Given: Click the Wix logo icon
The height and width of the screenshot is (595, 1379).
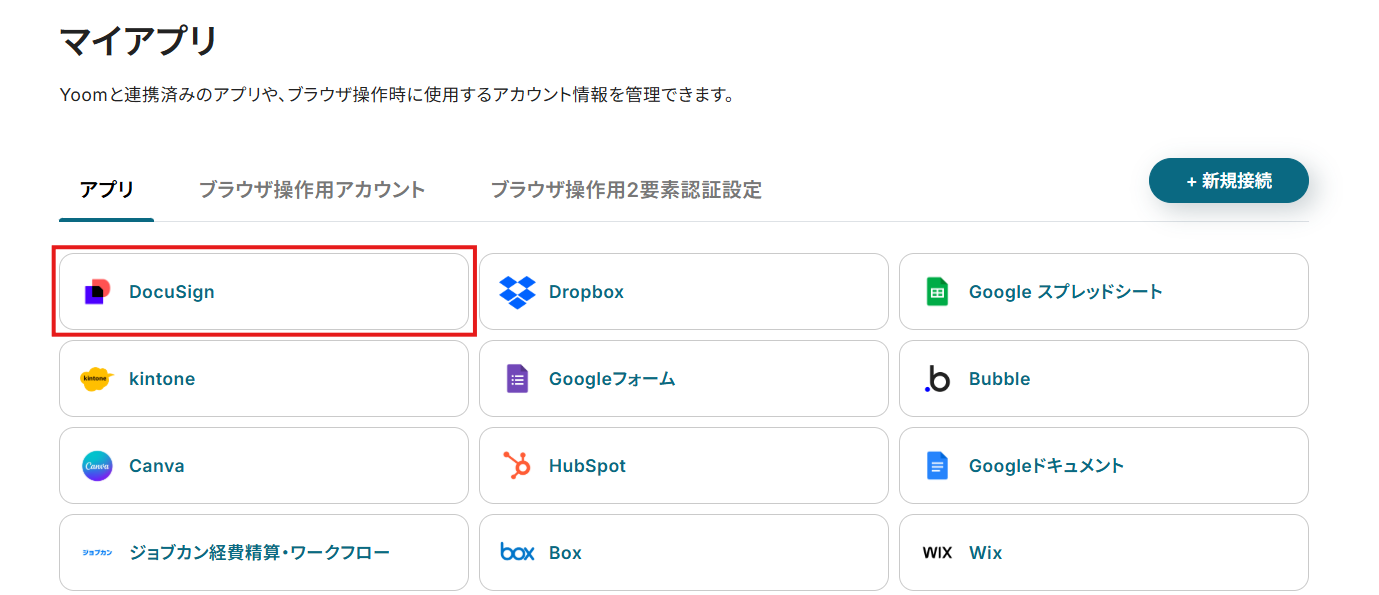Looking at the screenshot, I should coord(937,553).
